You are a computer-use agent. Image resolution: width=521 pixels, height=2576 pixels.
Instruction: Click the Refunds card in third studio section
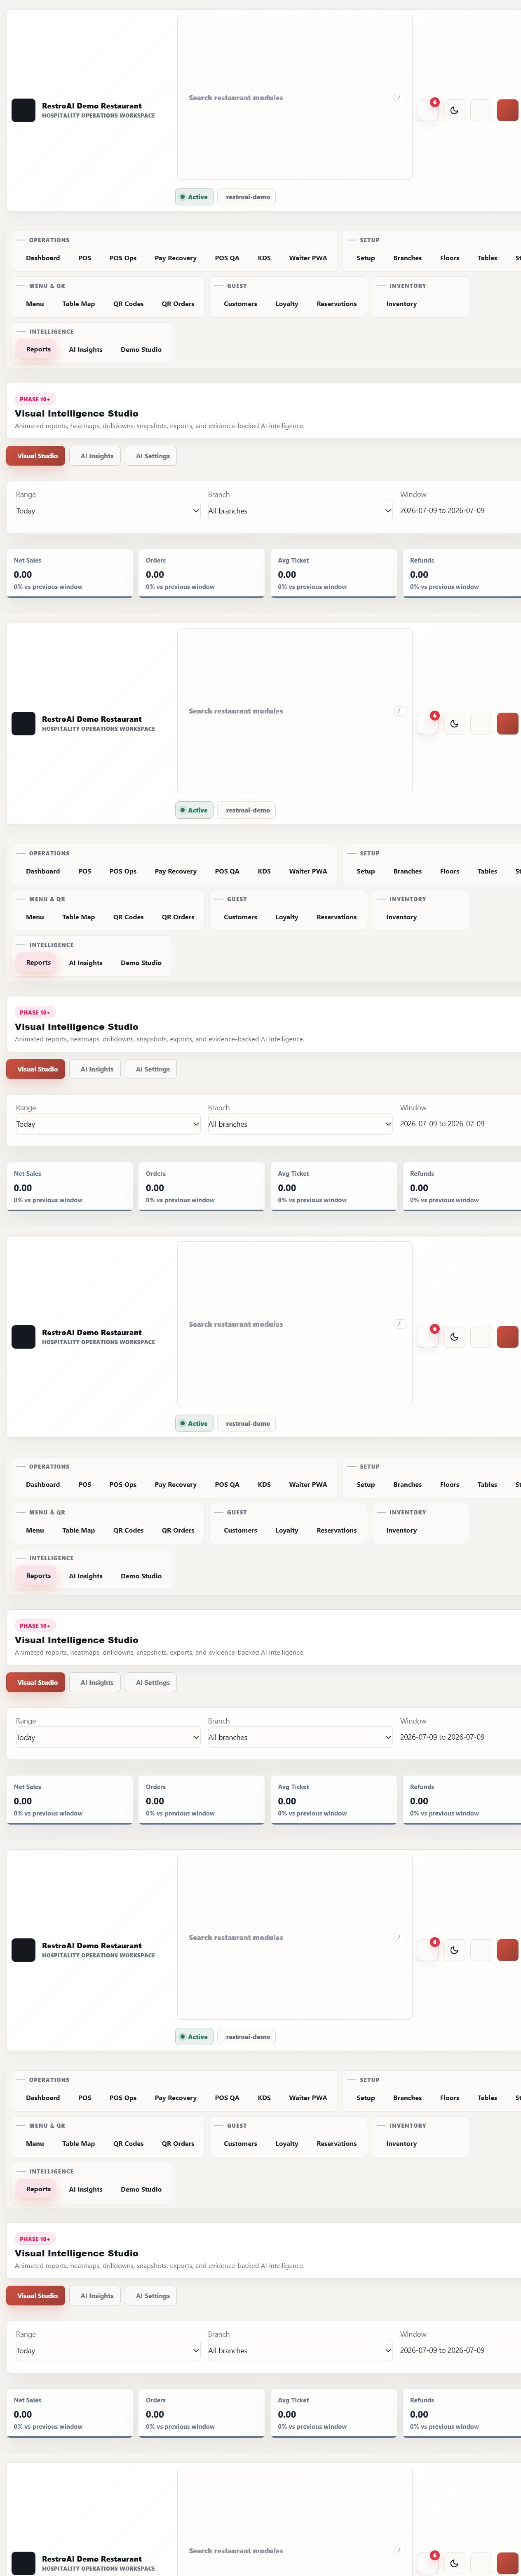tap(462, 1799)
